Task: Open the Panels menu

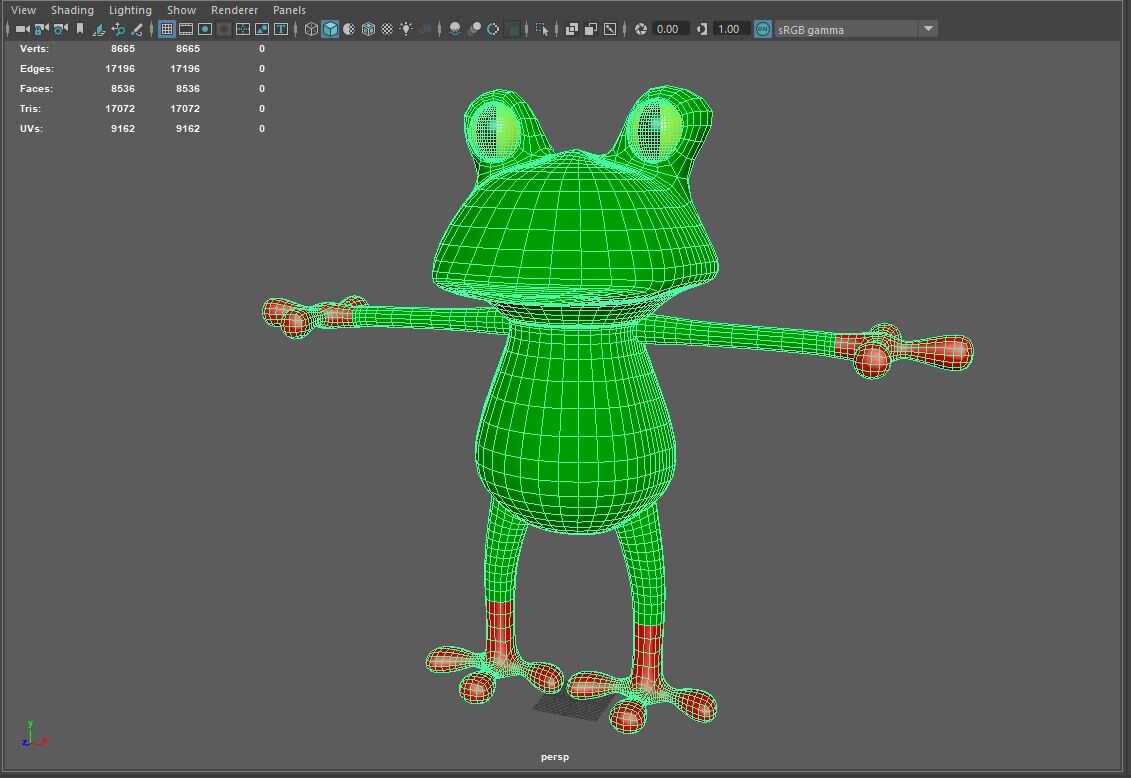Action: point(289,9)
